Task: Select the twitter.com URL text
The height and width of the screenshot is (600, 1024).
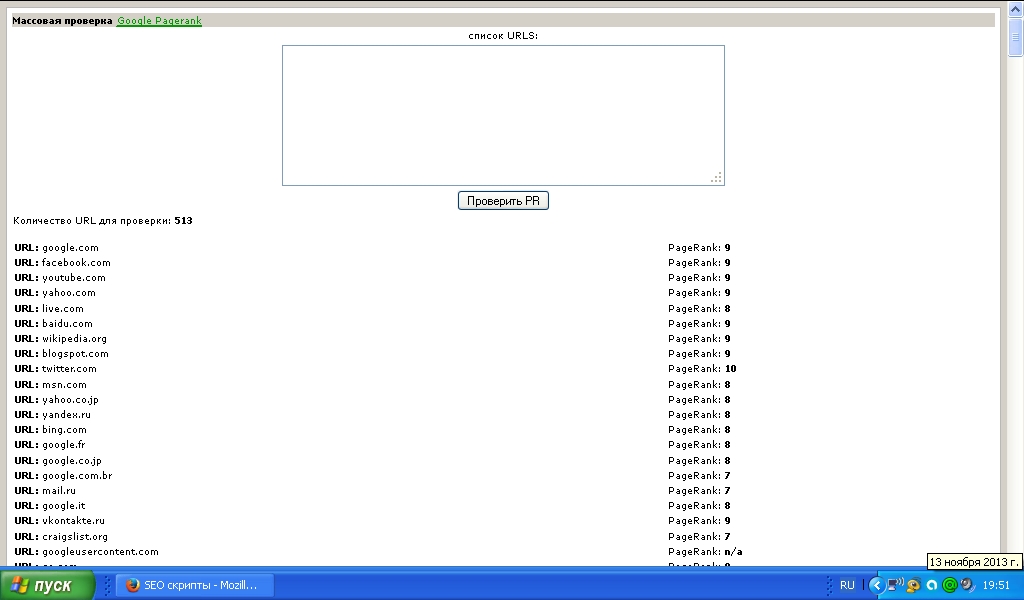Action: 69,368
